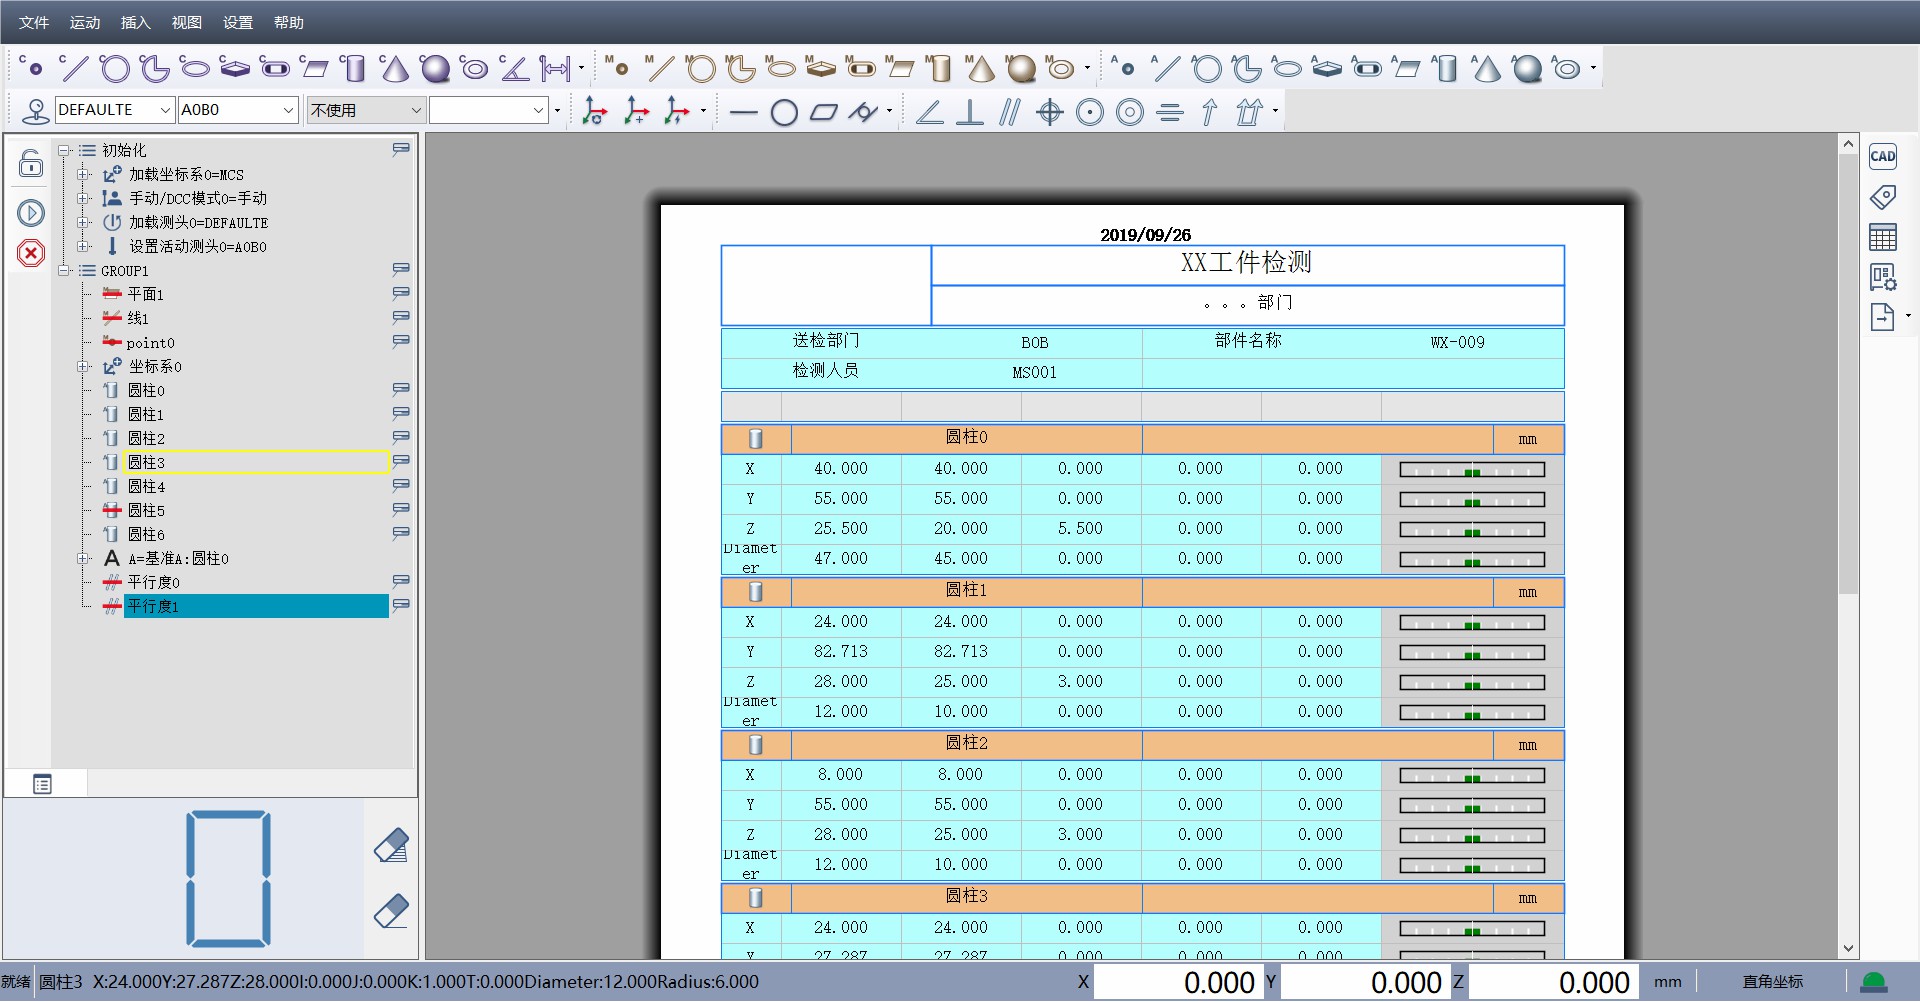Toggle report flag for 圆柱3
Screen dimensions: 1920x1002
point(401,461)
